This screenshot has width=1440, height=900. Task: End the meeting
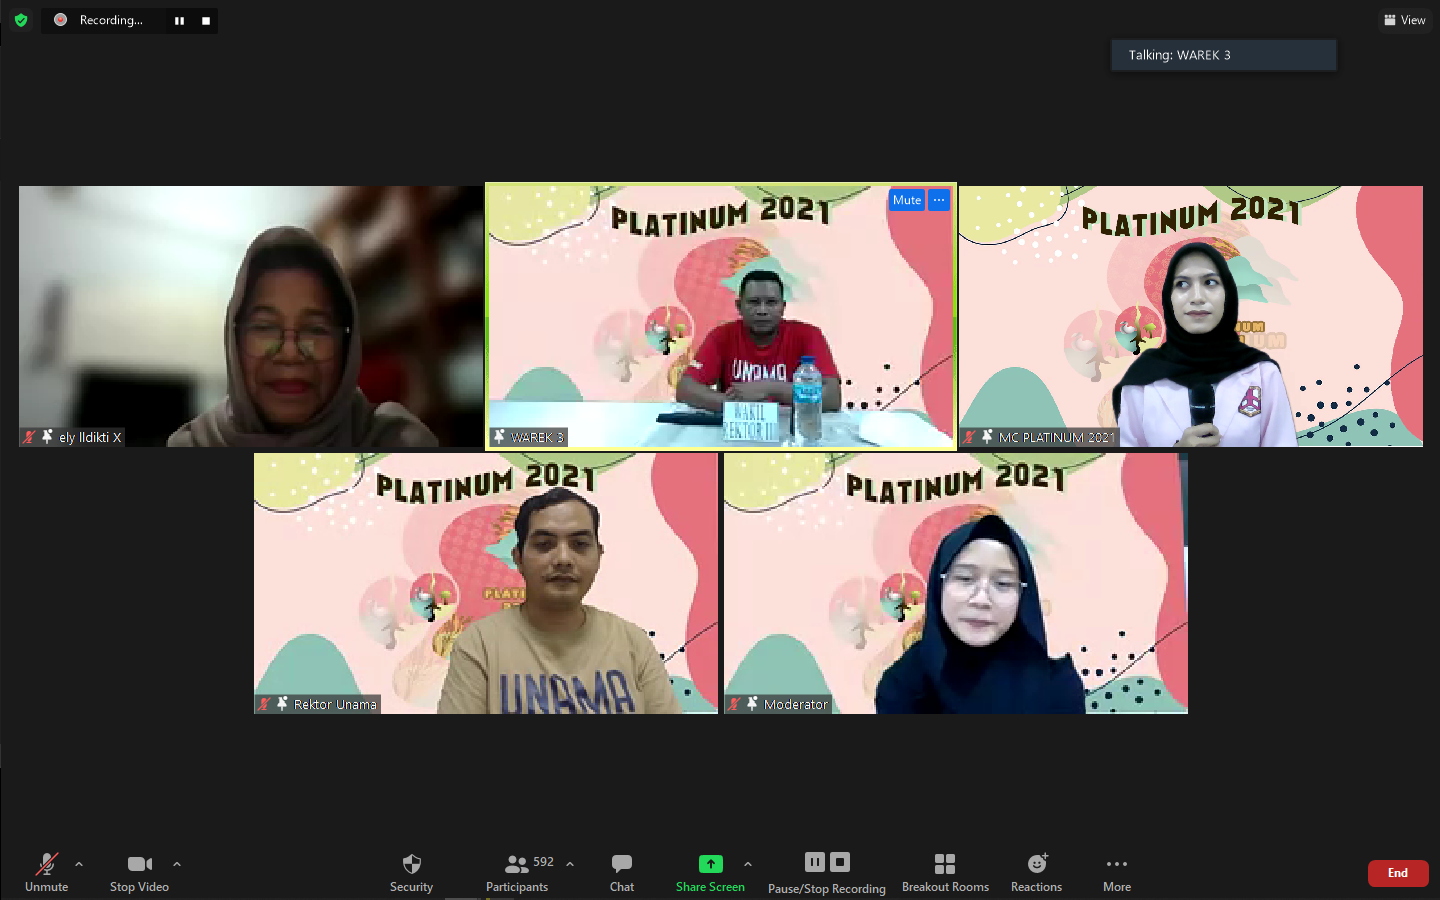point(1397,872)
